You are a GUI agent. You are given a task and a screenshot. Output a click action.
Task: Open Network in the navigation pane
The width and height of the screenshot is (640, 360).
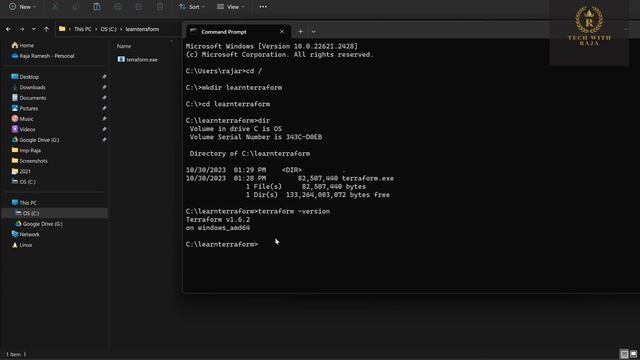pyautogui.click(x=26, y=234)
